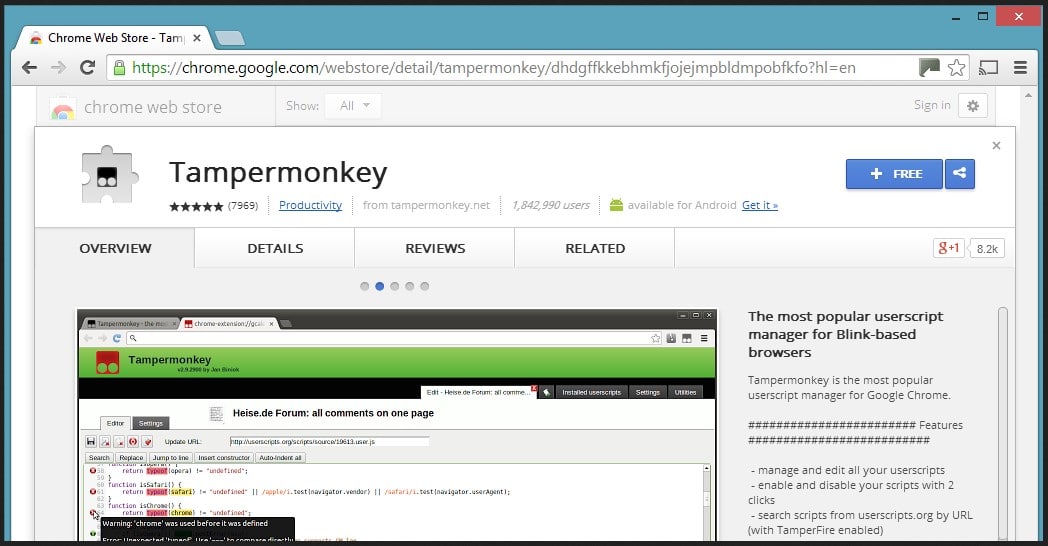Click the address bar URL field
Viewport: 1048px width, 546px height.
tap(500, 68)
